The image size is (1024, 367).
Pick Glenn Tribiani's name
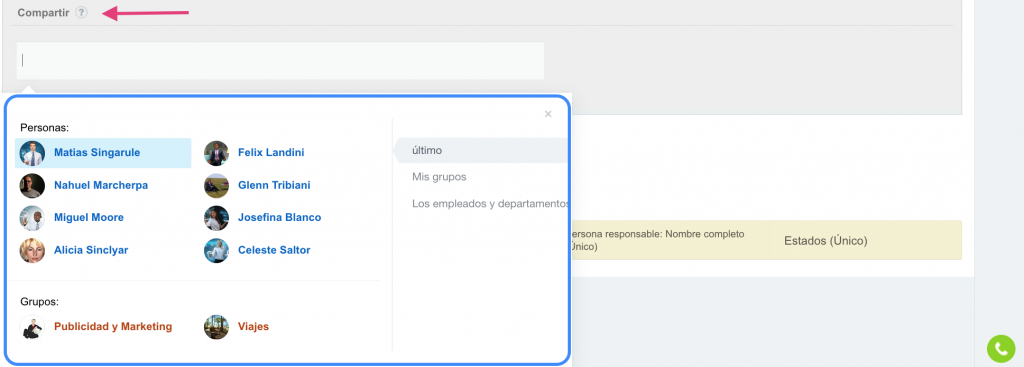274,185
